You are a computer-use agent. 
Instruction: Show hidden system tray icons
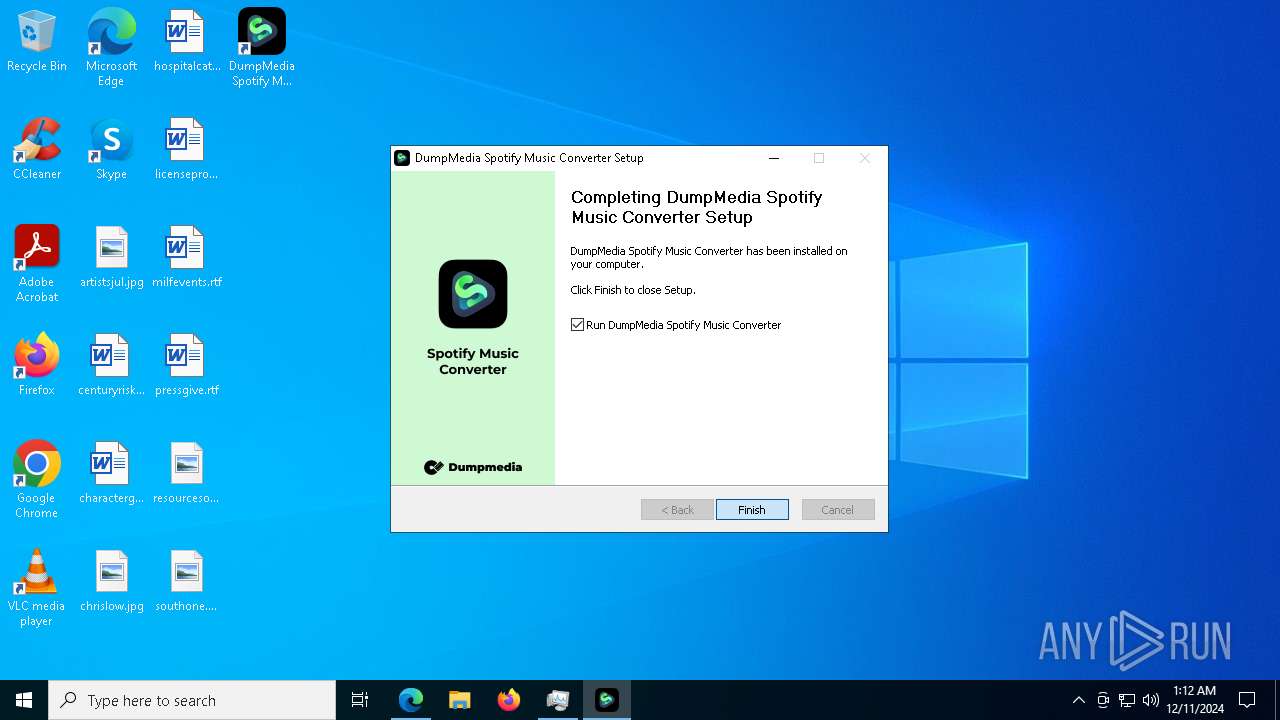click(x=1078, y=700)
